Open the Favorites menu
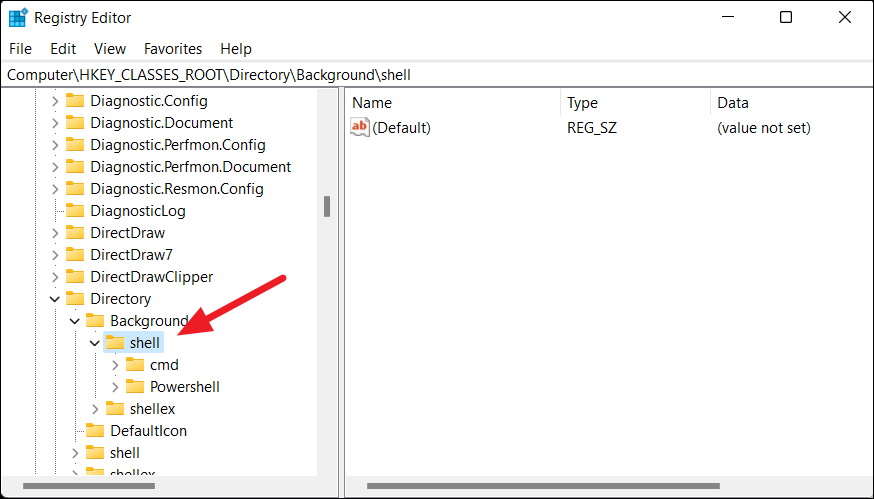This screenshot has height=499, width=874. pos(172,48)
